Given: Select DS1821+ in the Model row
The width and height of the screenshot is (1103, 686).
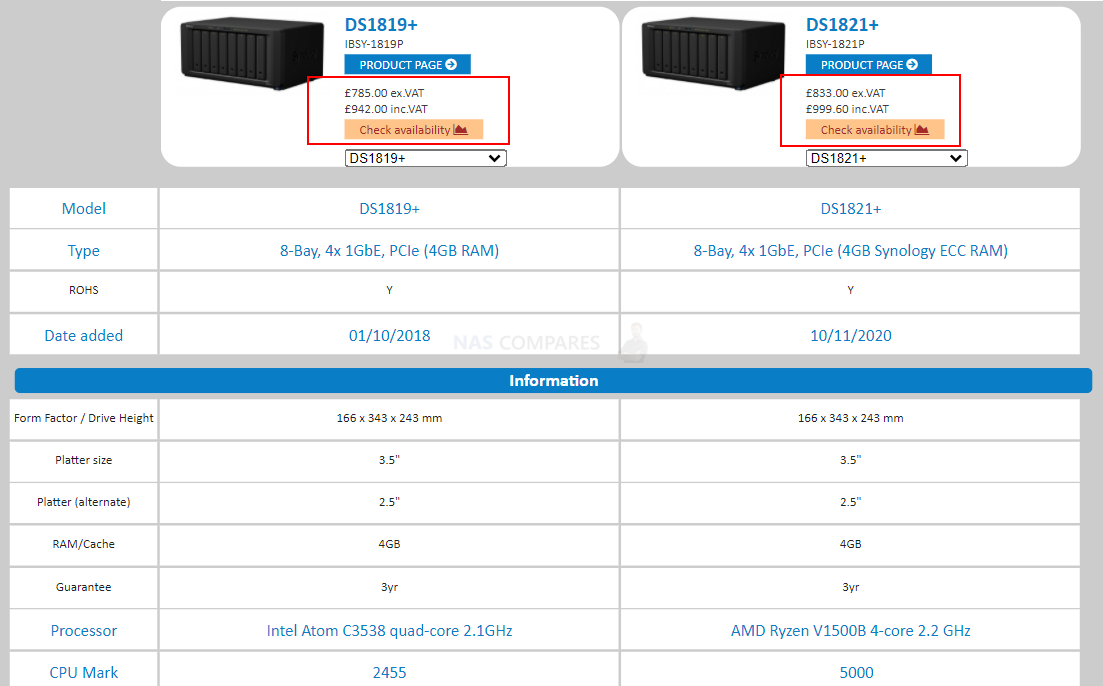Looking at the screenshot, I should (850, 209).
